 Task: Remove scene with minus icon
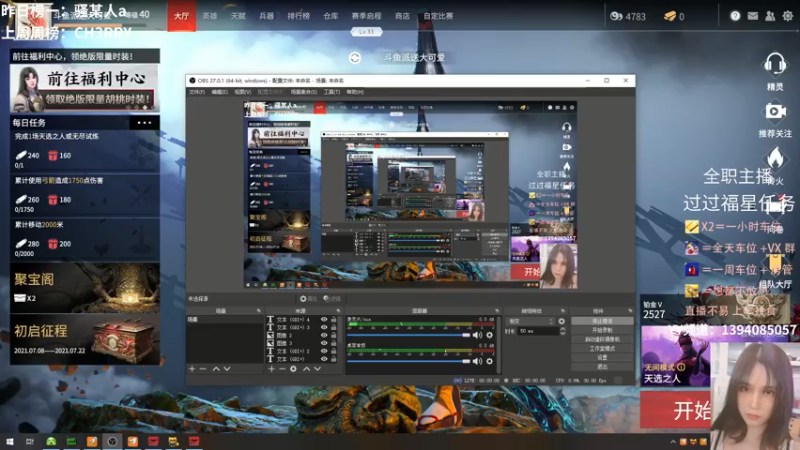click(x=203, y=368)
